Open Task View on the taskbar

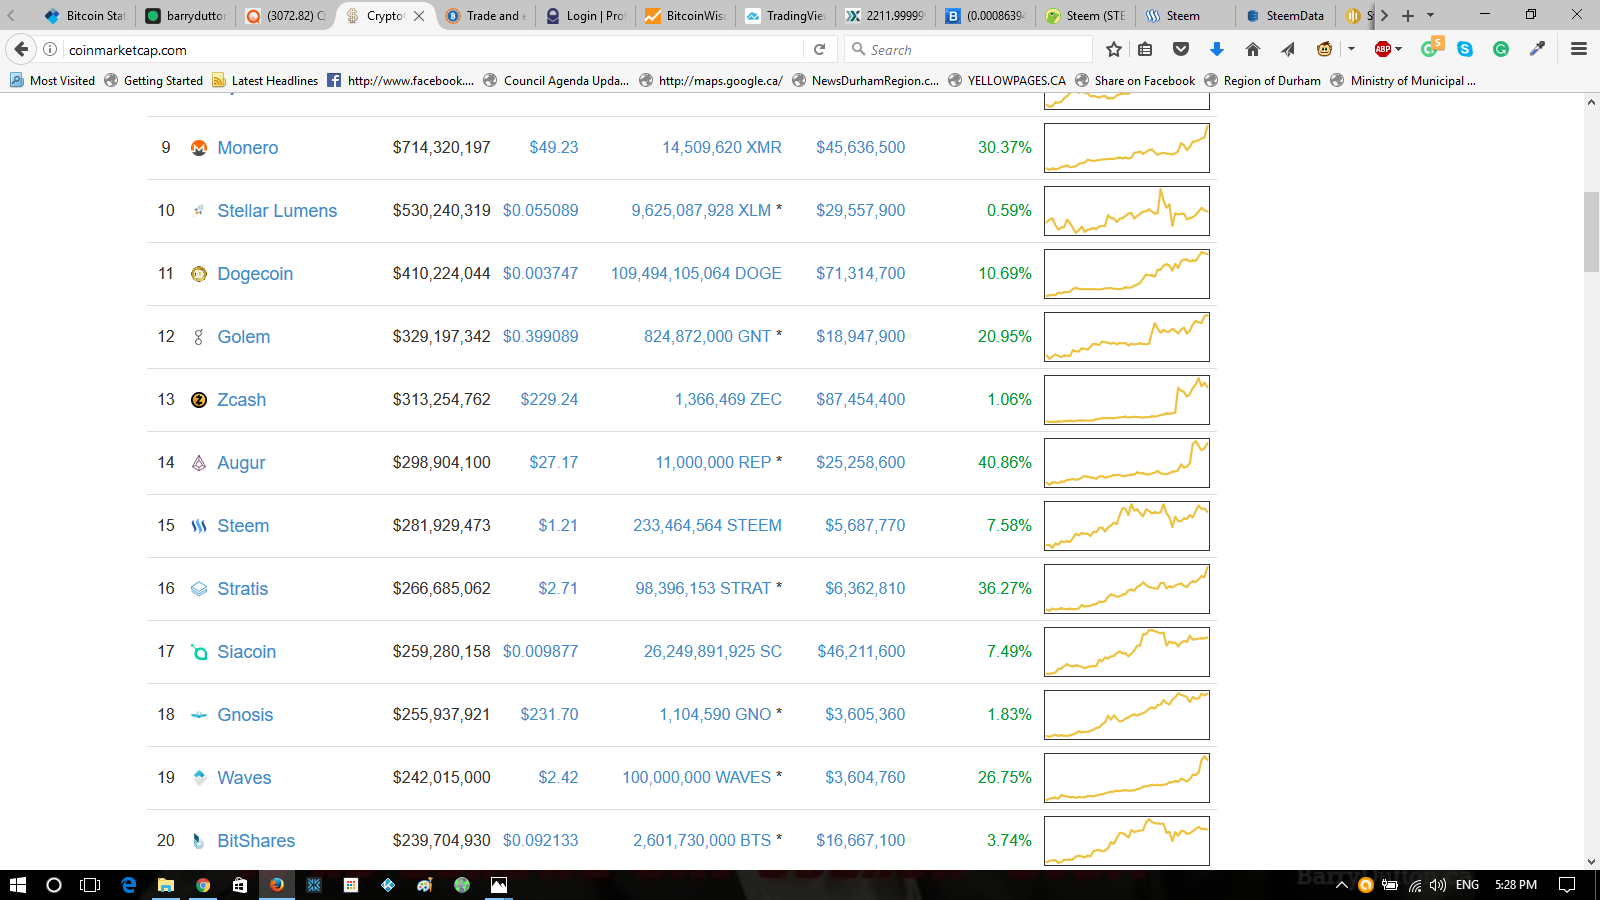[90, 885]
